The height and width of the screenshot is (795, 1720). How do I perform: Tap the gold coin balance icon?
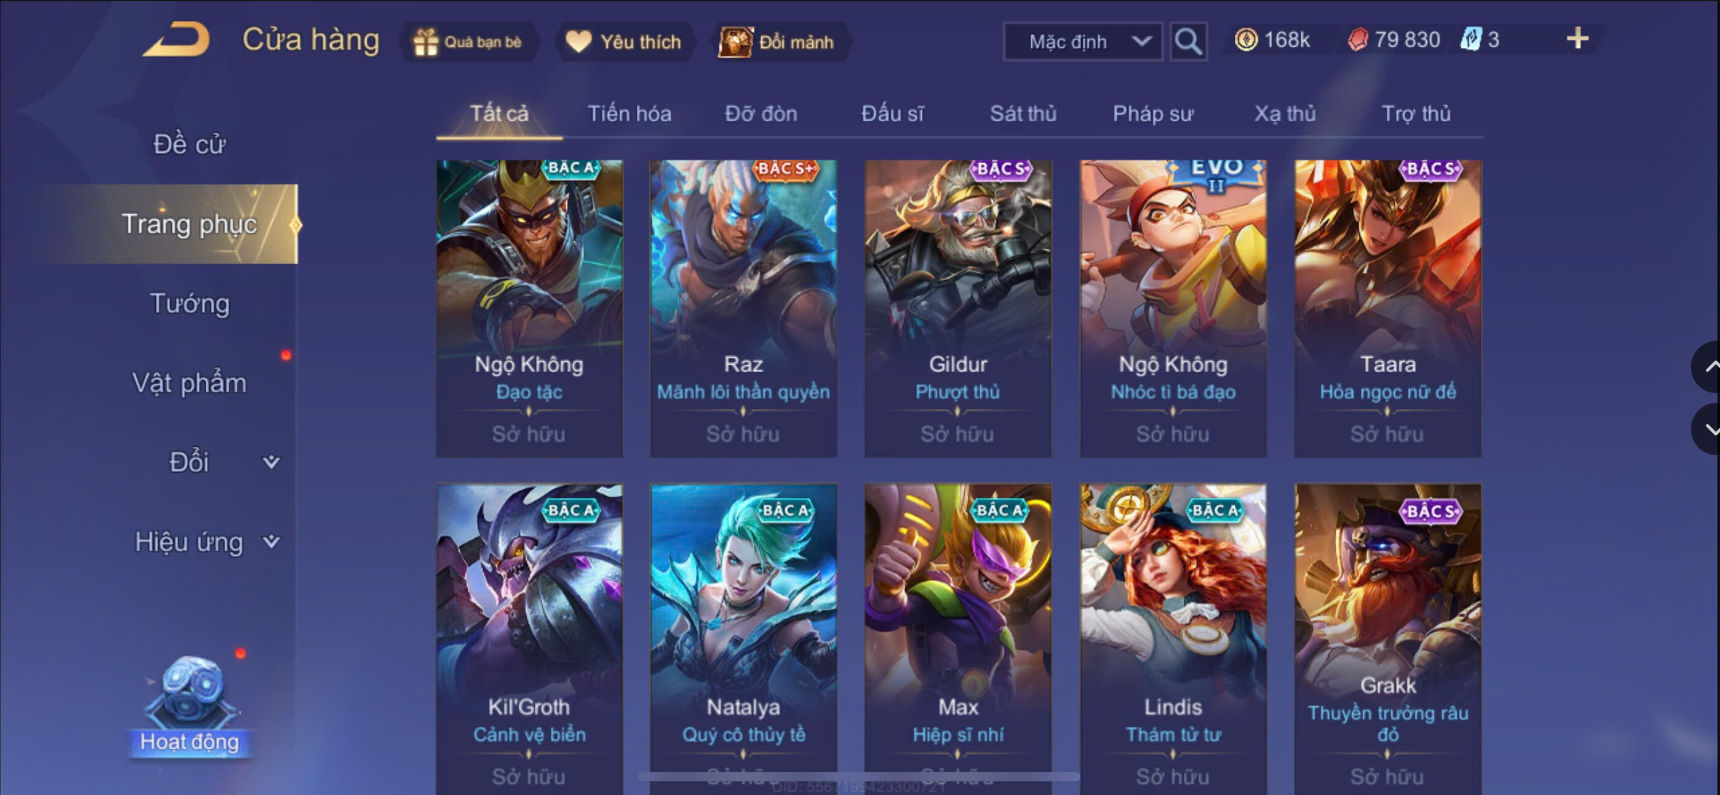pos(1246,40)
